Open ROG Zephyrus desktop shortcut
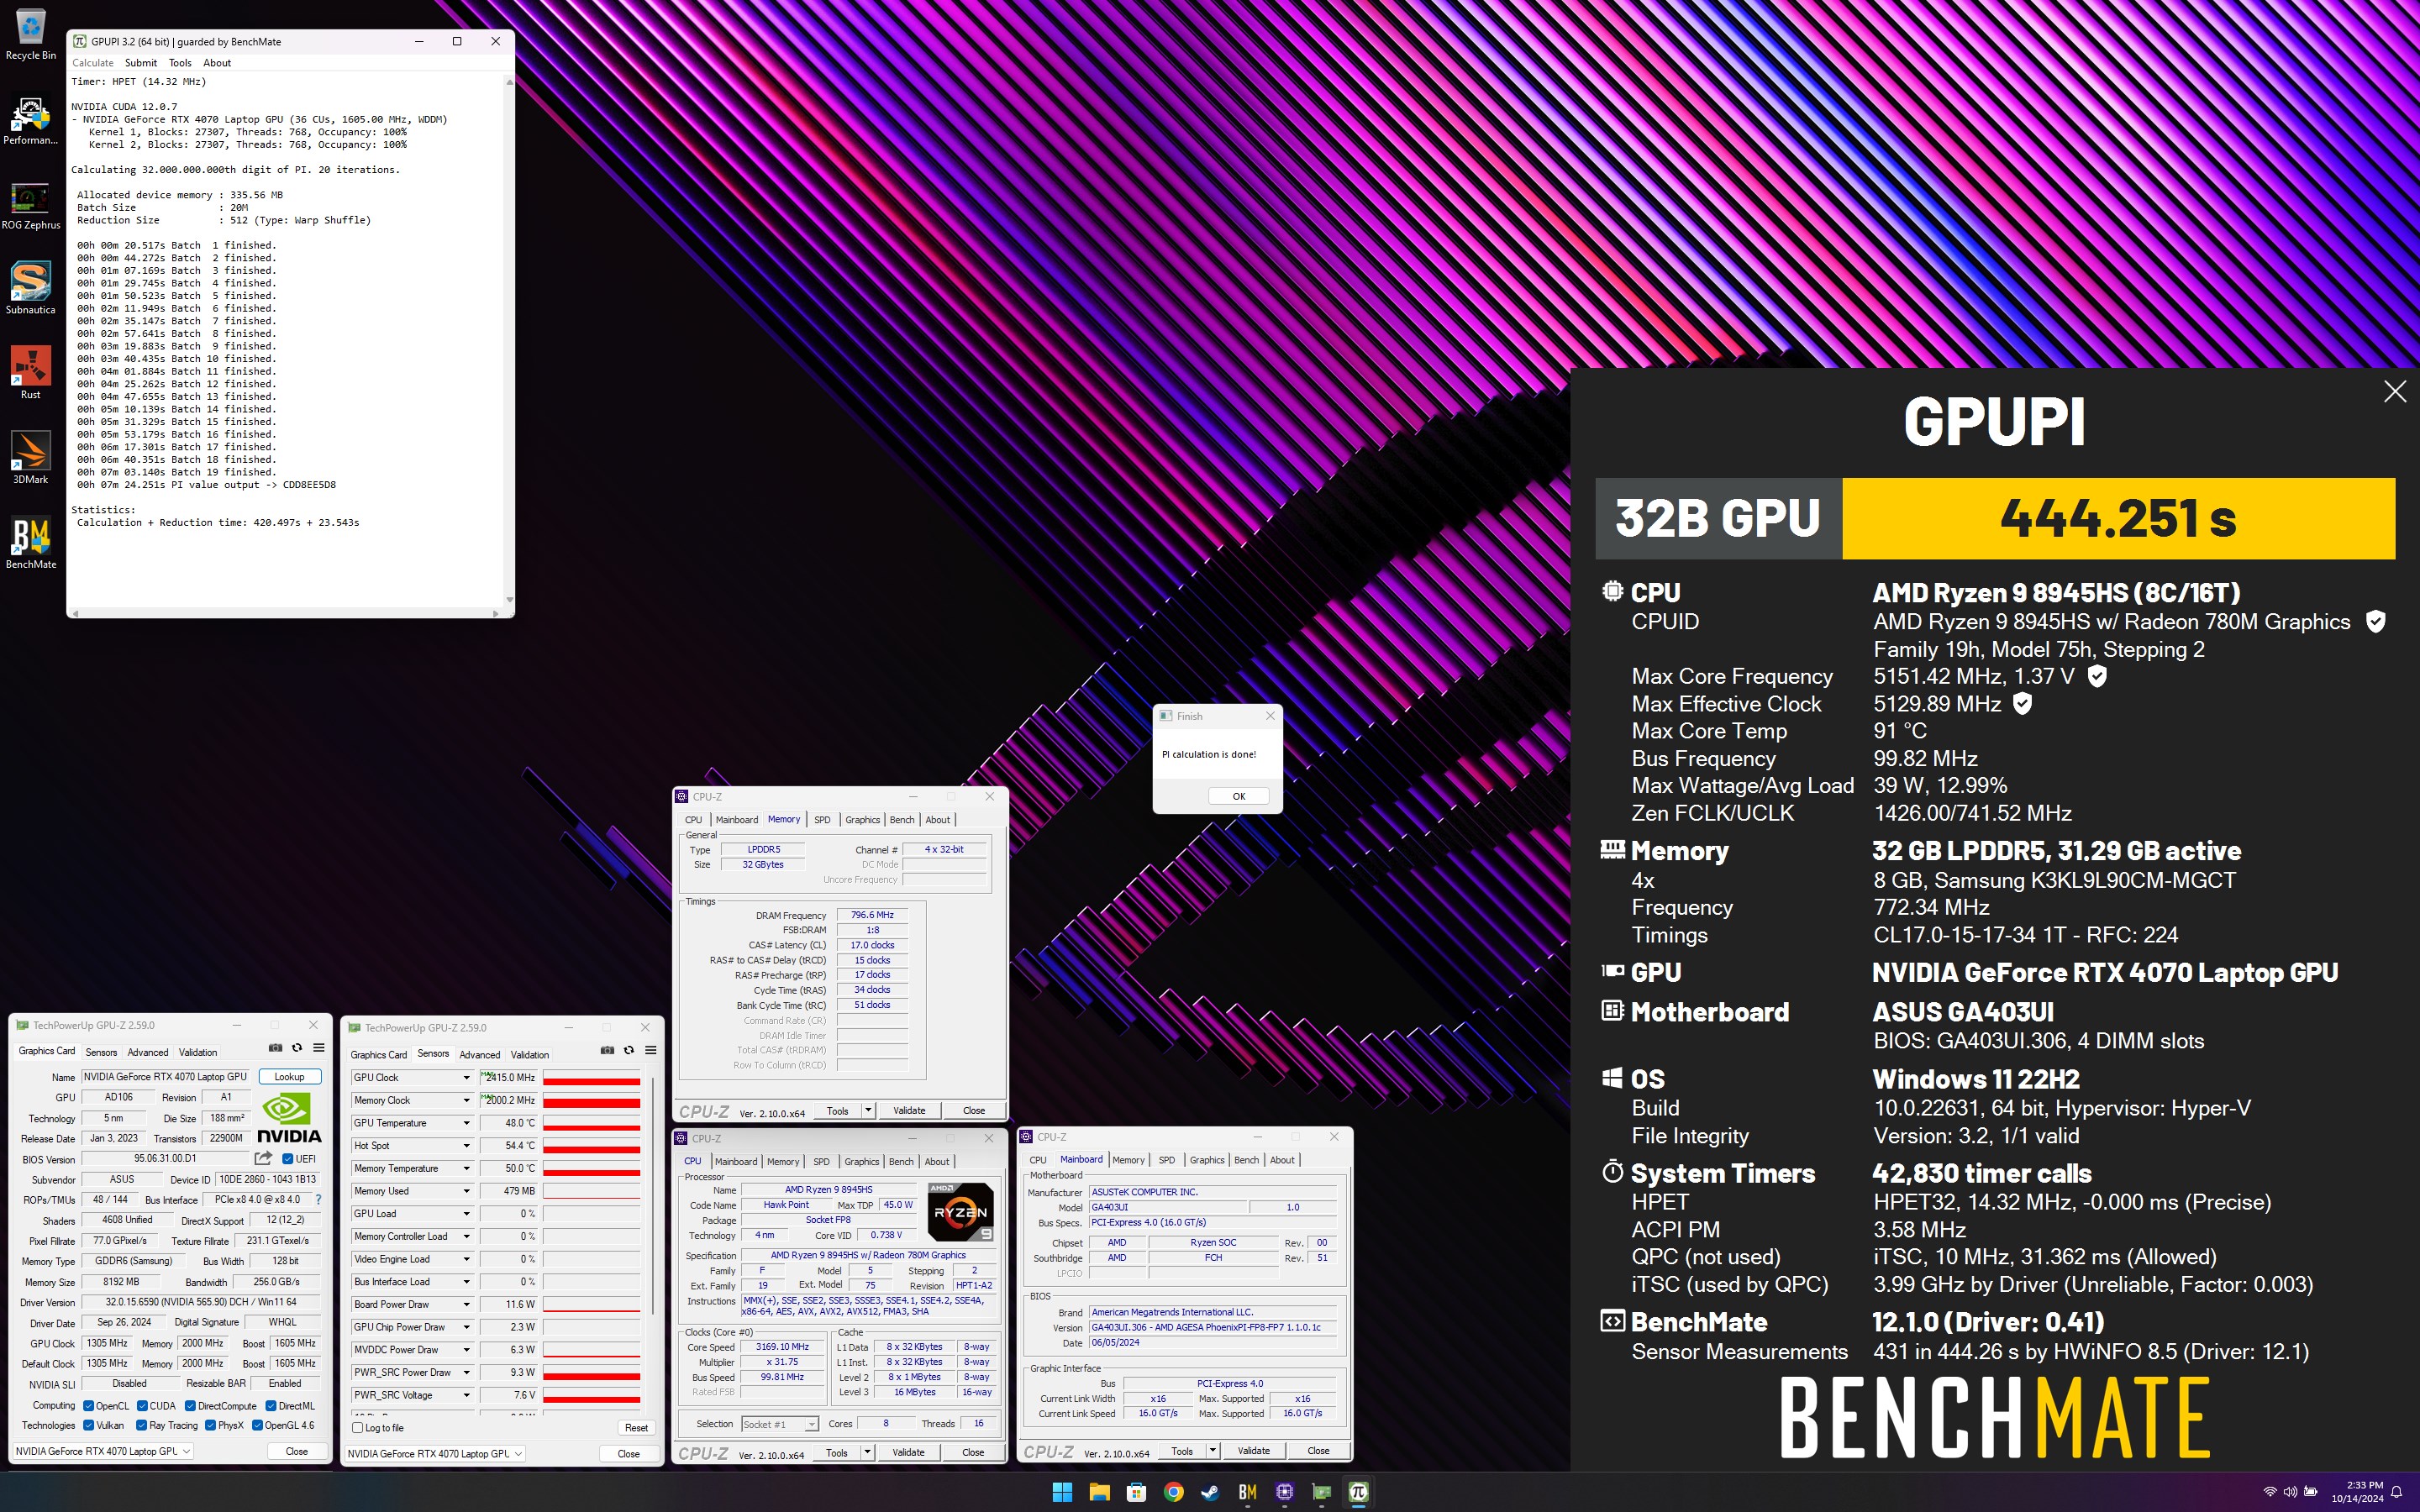 coord(31,206)
